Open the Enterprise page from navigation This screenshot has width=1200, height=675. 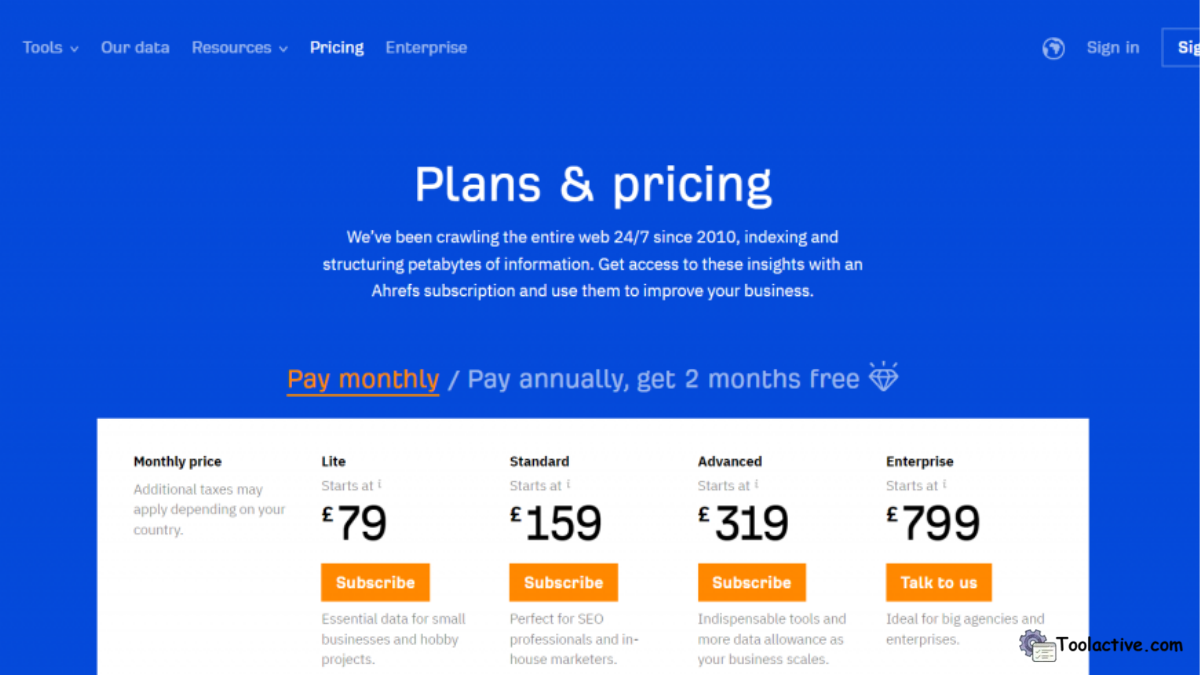point(426,47)
